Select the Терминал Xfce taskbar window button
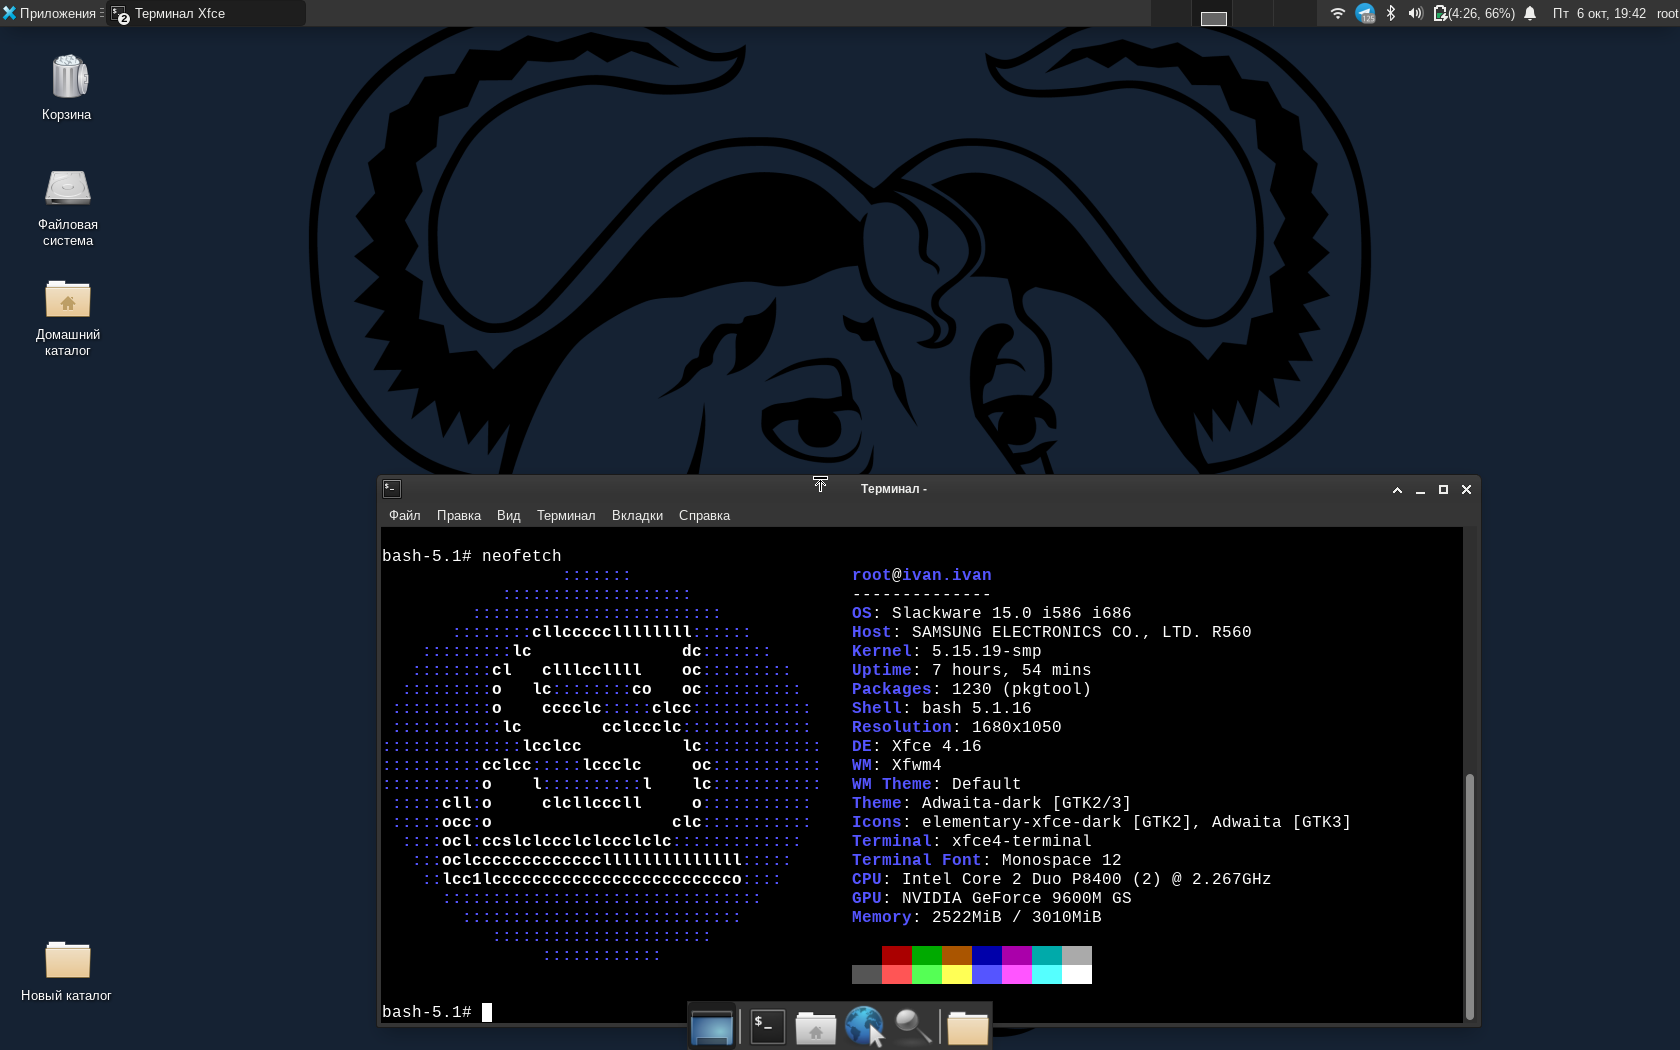 point(206,13)
